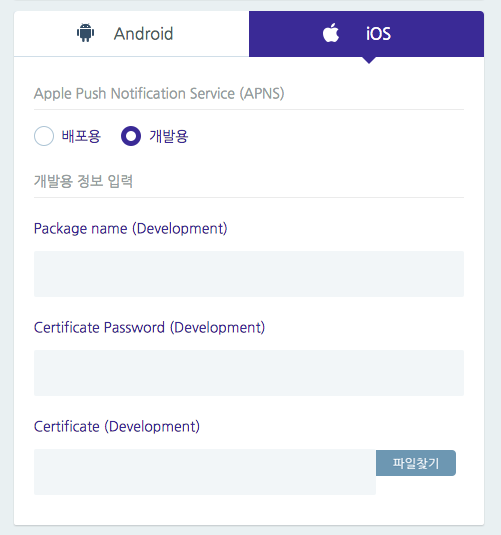Click the 개발용 label text

(169, 136)
